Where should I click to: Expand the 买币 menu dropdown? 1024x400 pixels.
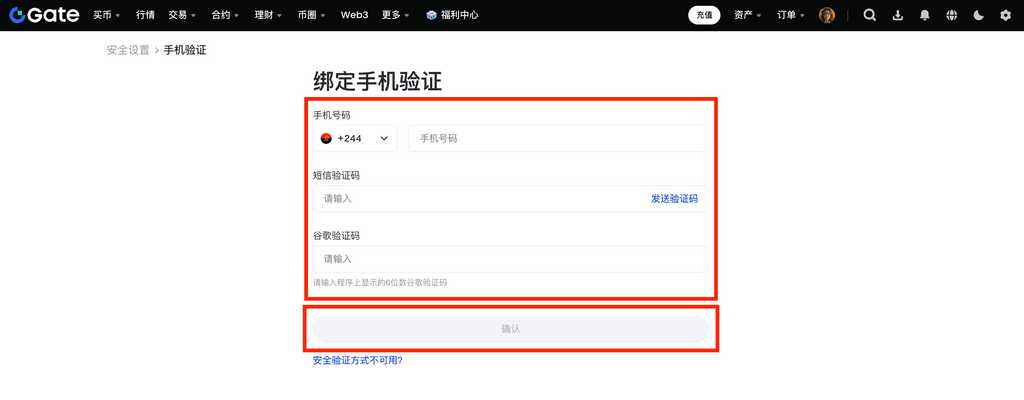pos(107,15)
